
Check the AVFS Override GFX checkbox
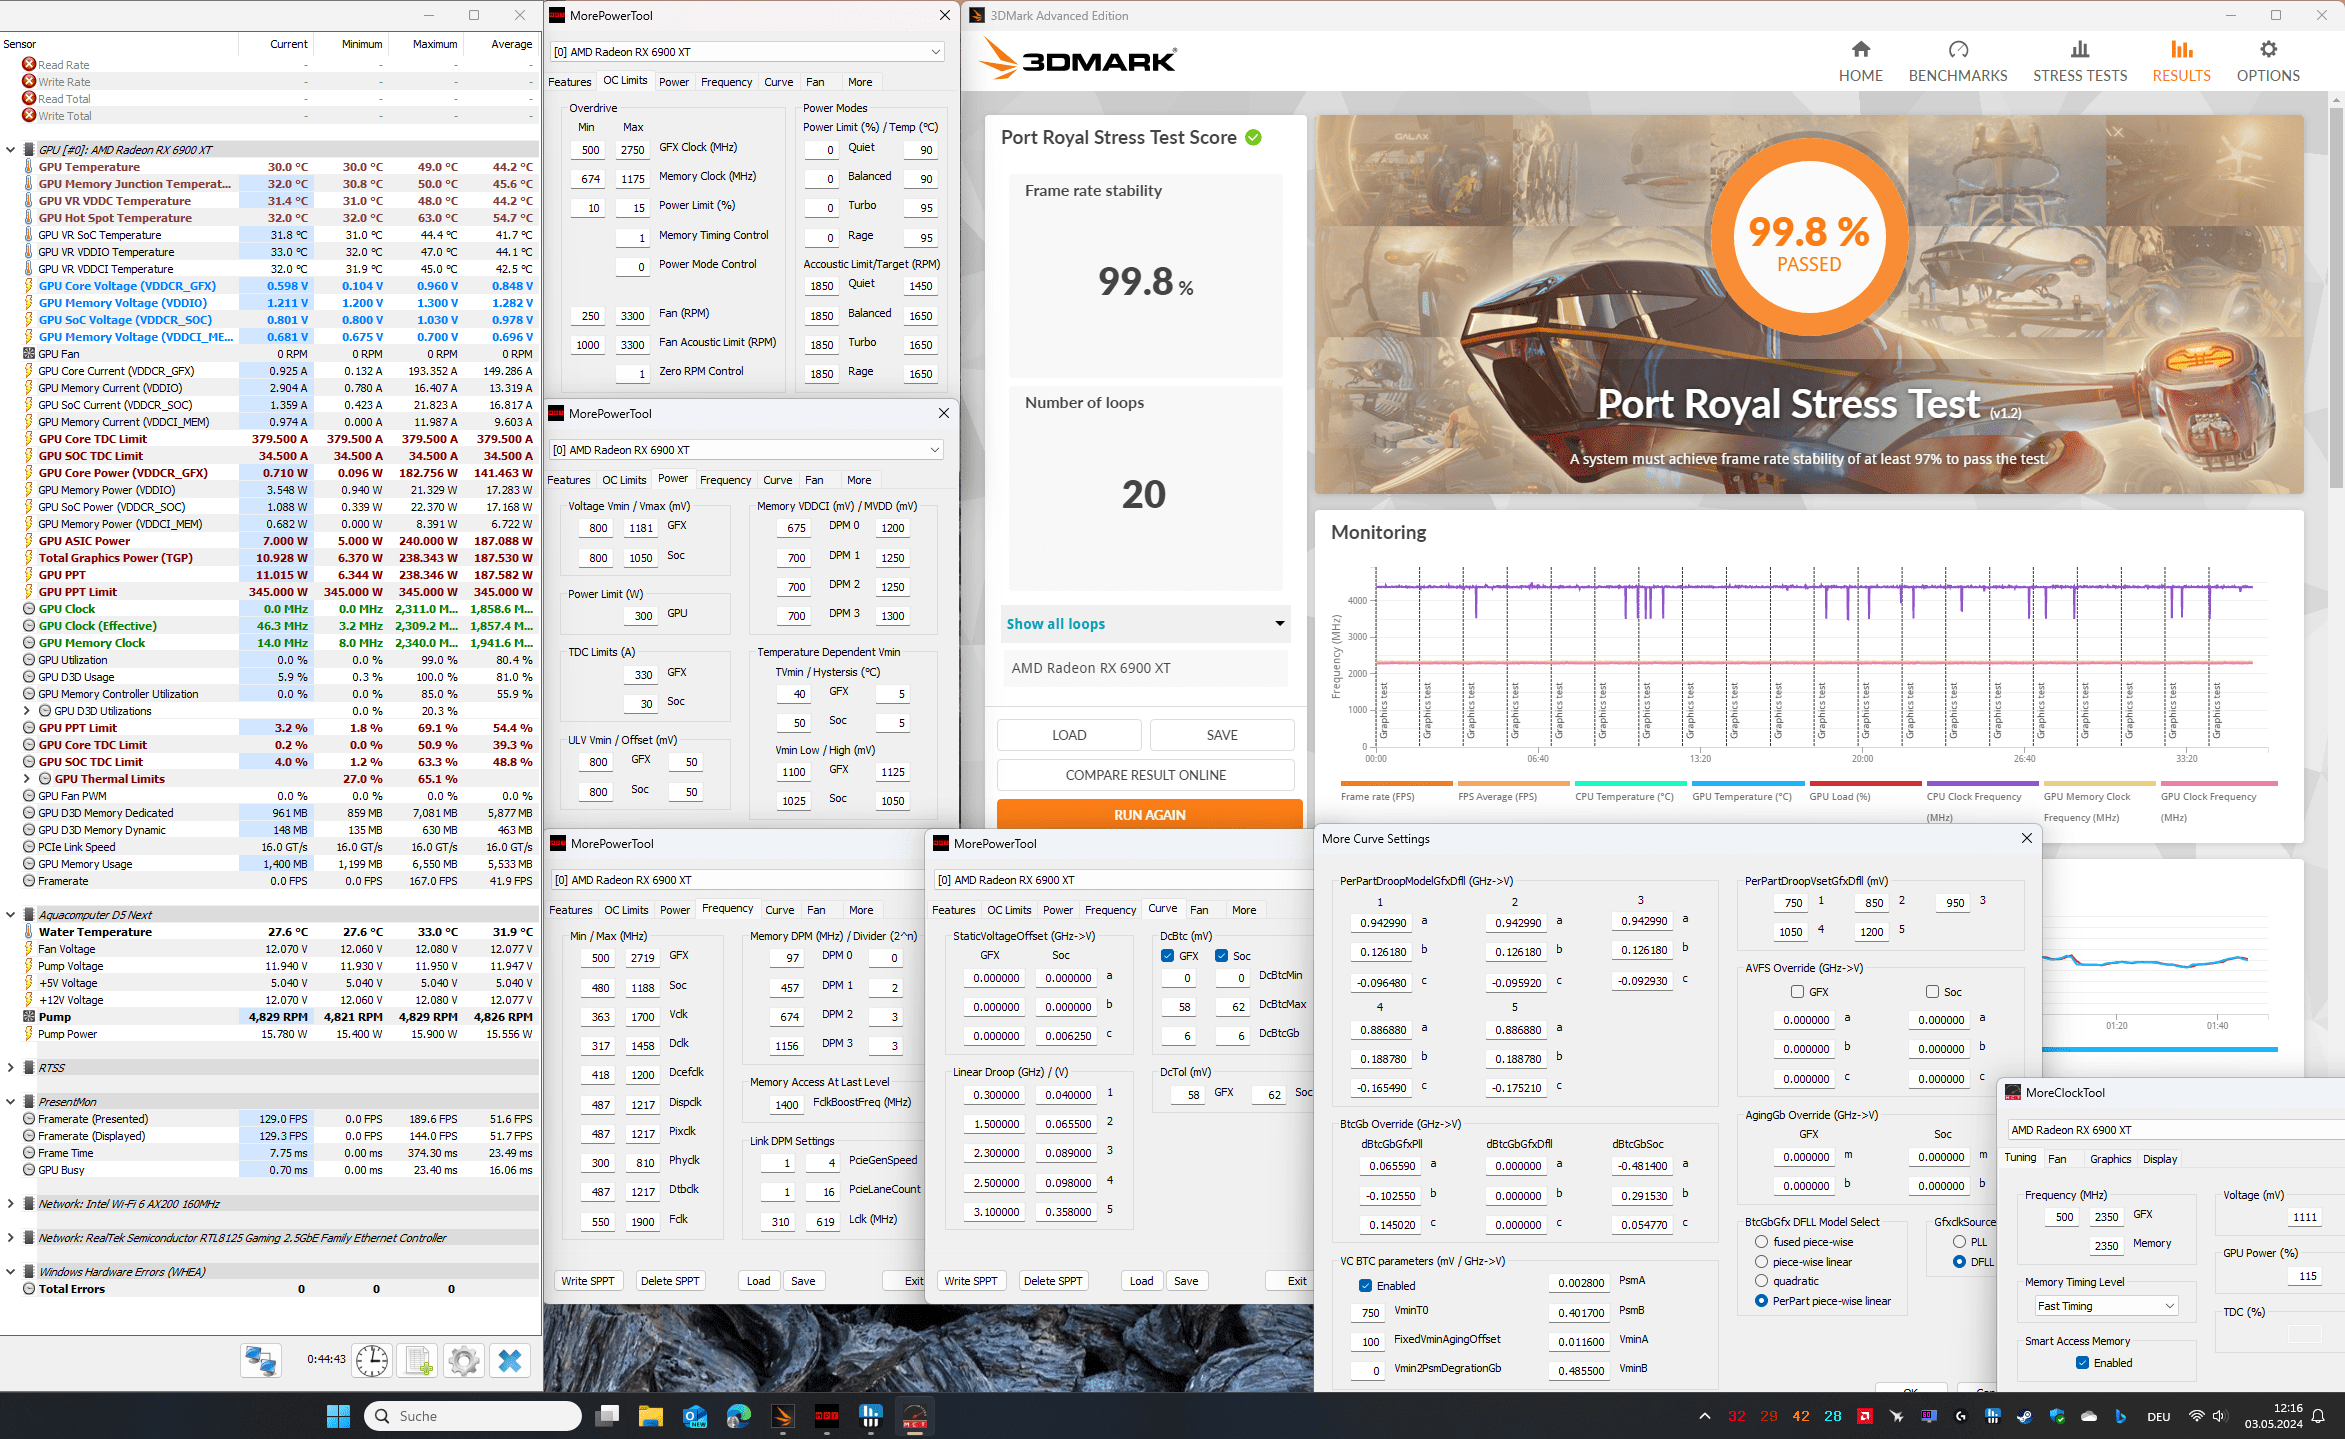1798,992
